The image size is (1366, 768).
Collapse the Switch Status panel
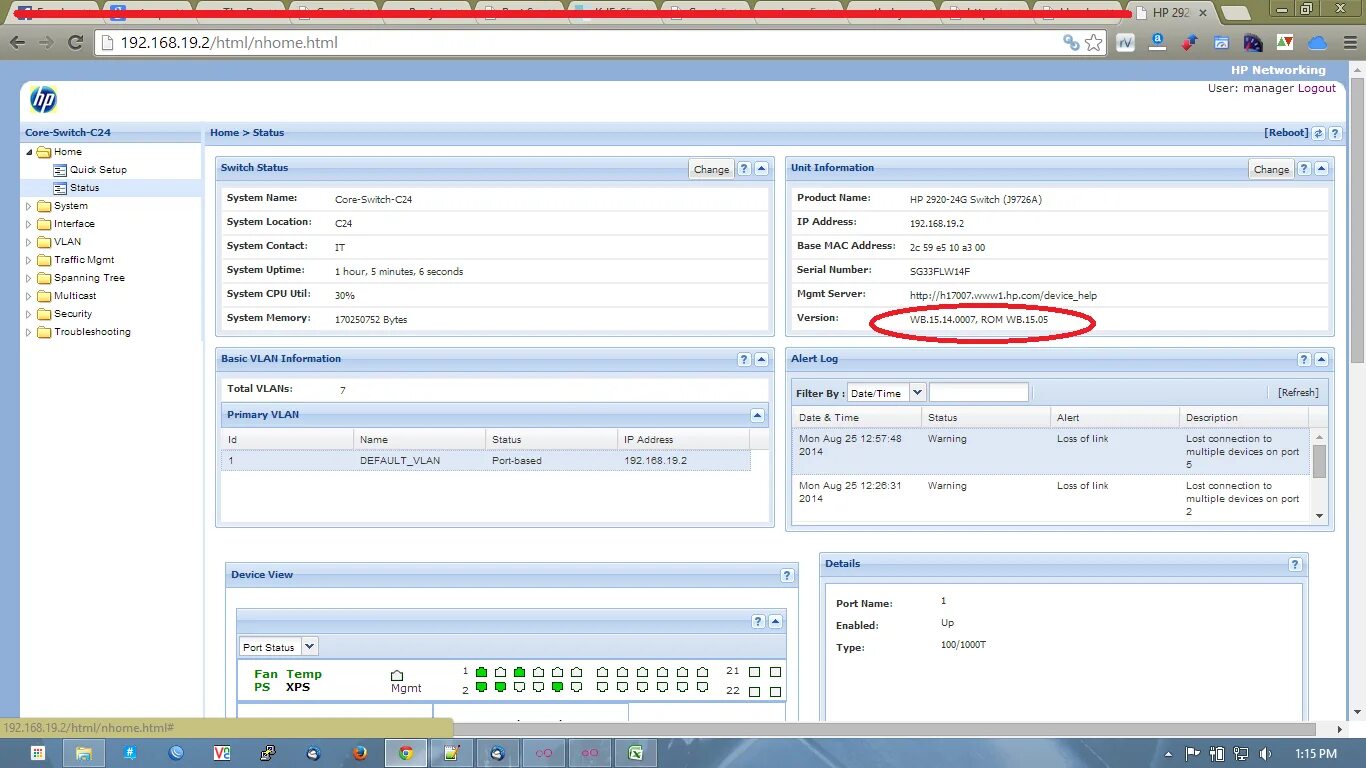pyautogui.click(x=761, y=169)
